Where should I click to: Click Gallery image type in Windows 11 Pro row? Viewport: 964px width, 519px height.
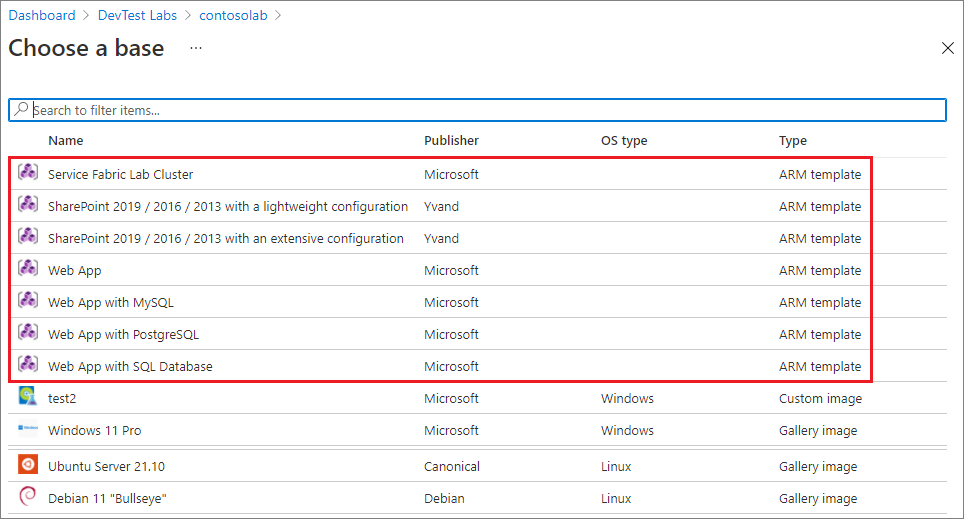coord(818,431)
